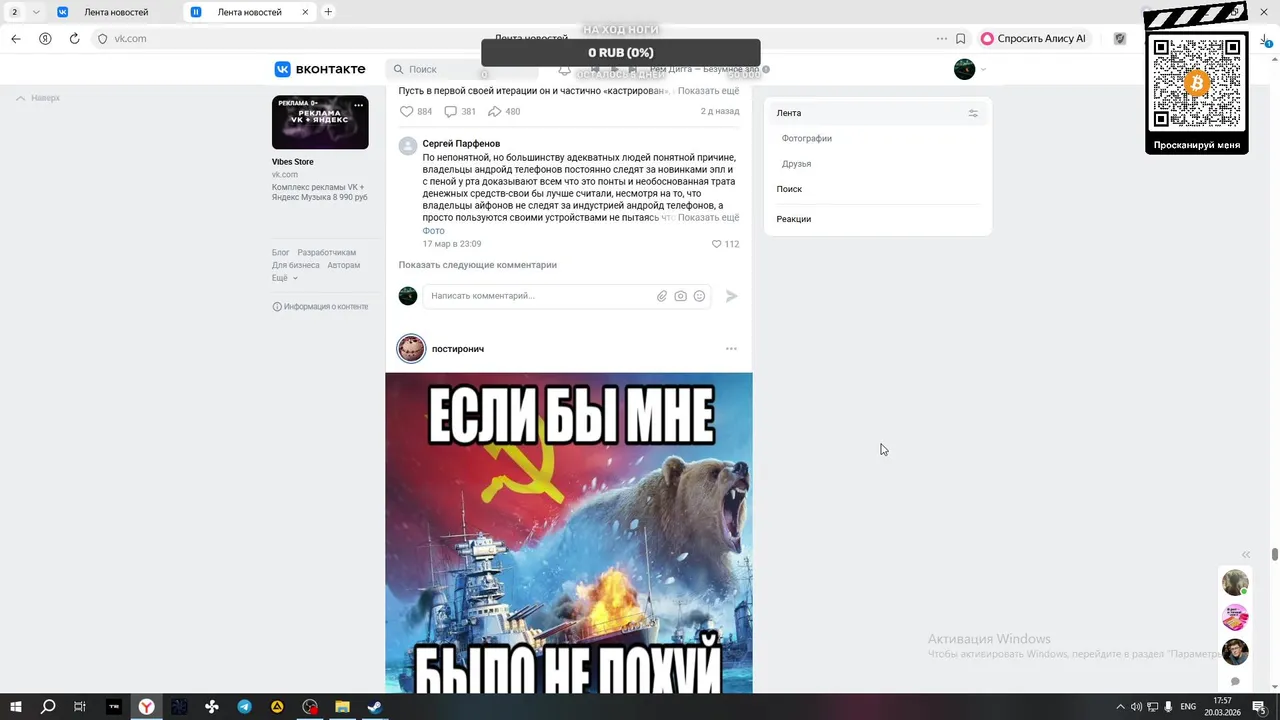Open the Фото link under the comment
1280x720 pixels.
click(x=433, y=231)
